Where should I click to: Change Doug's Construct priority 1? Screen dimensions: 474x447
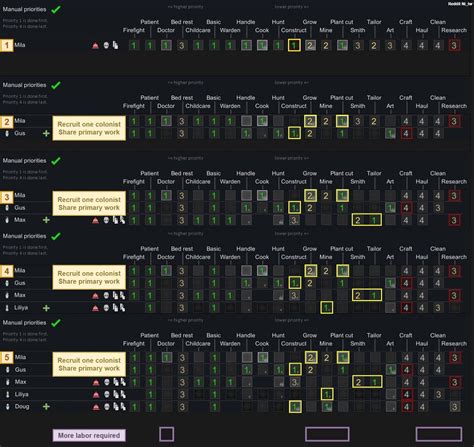(295, 407)
